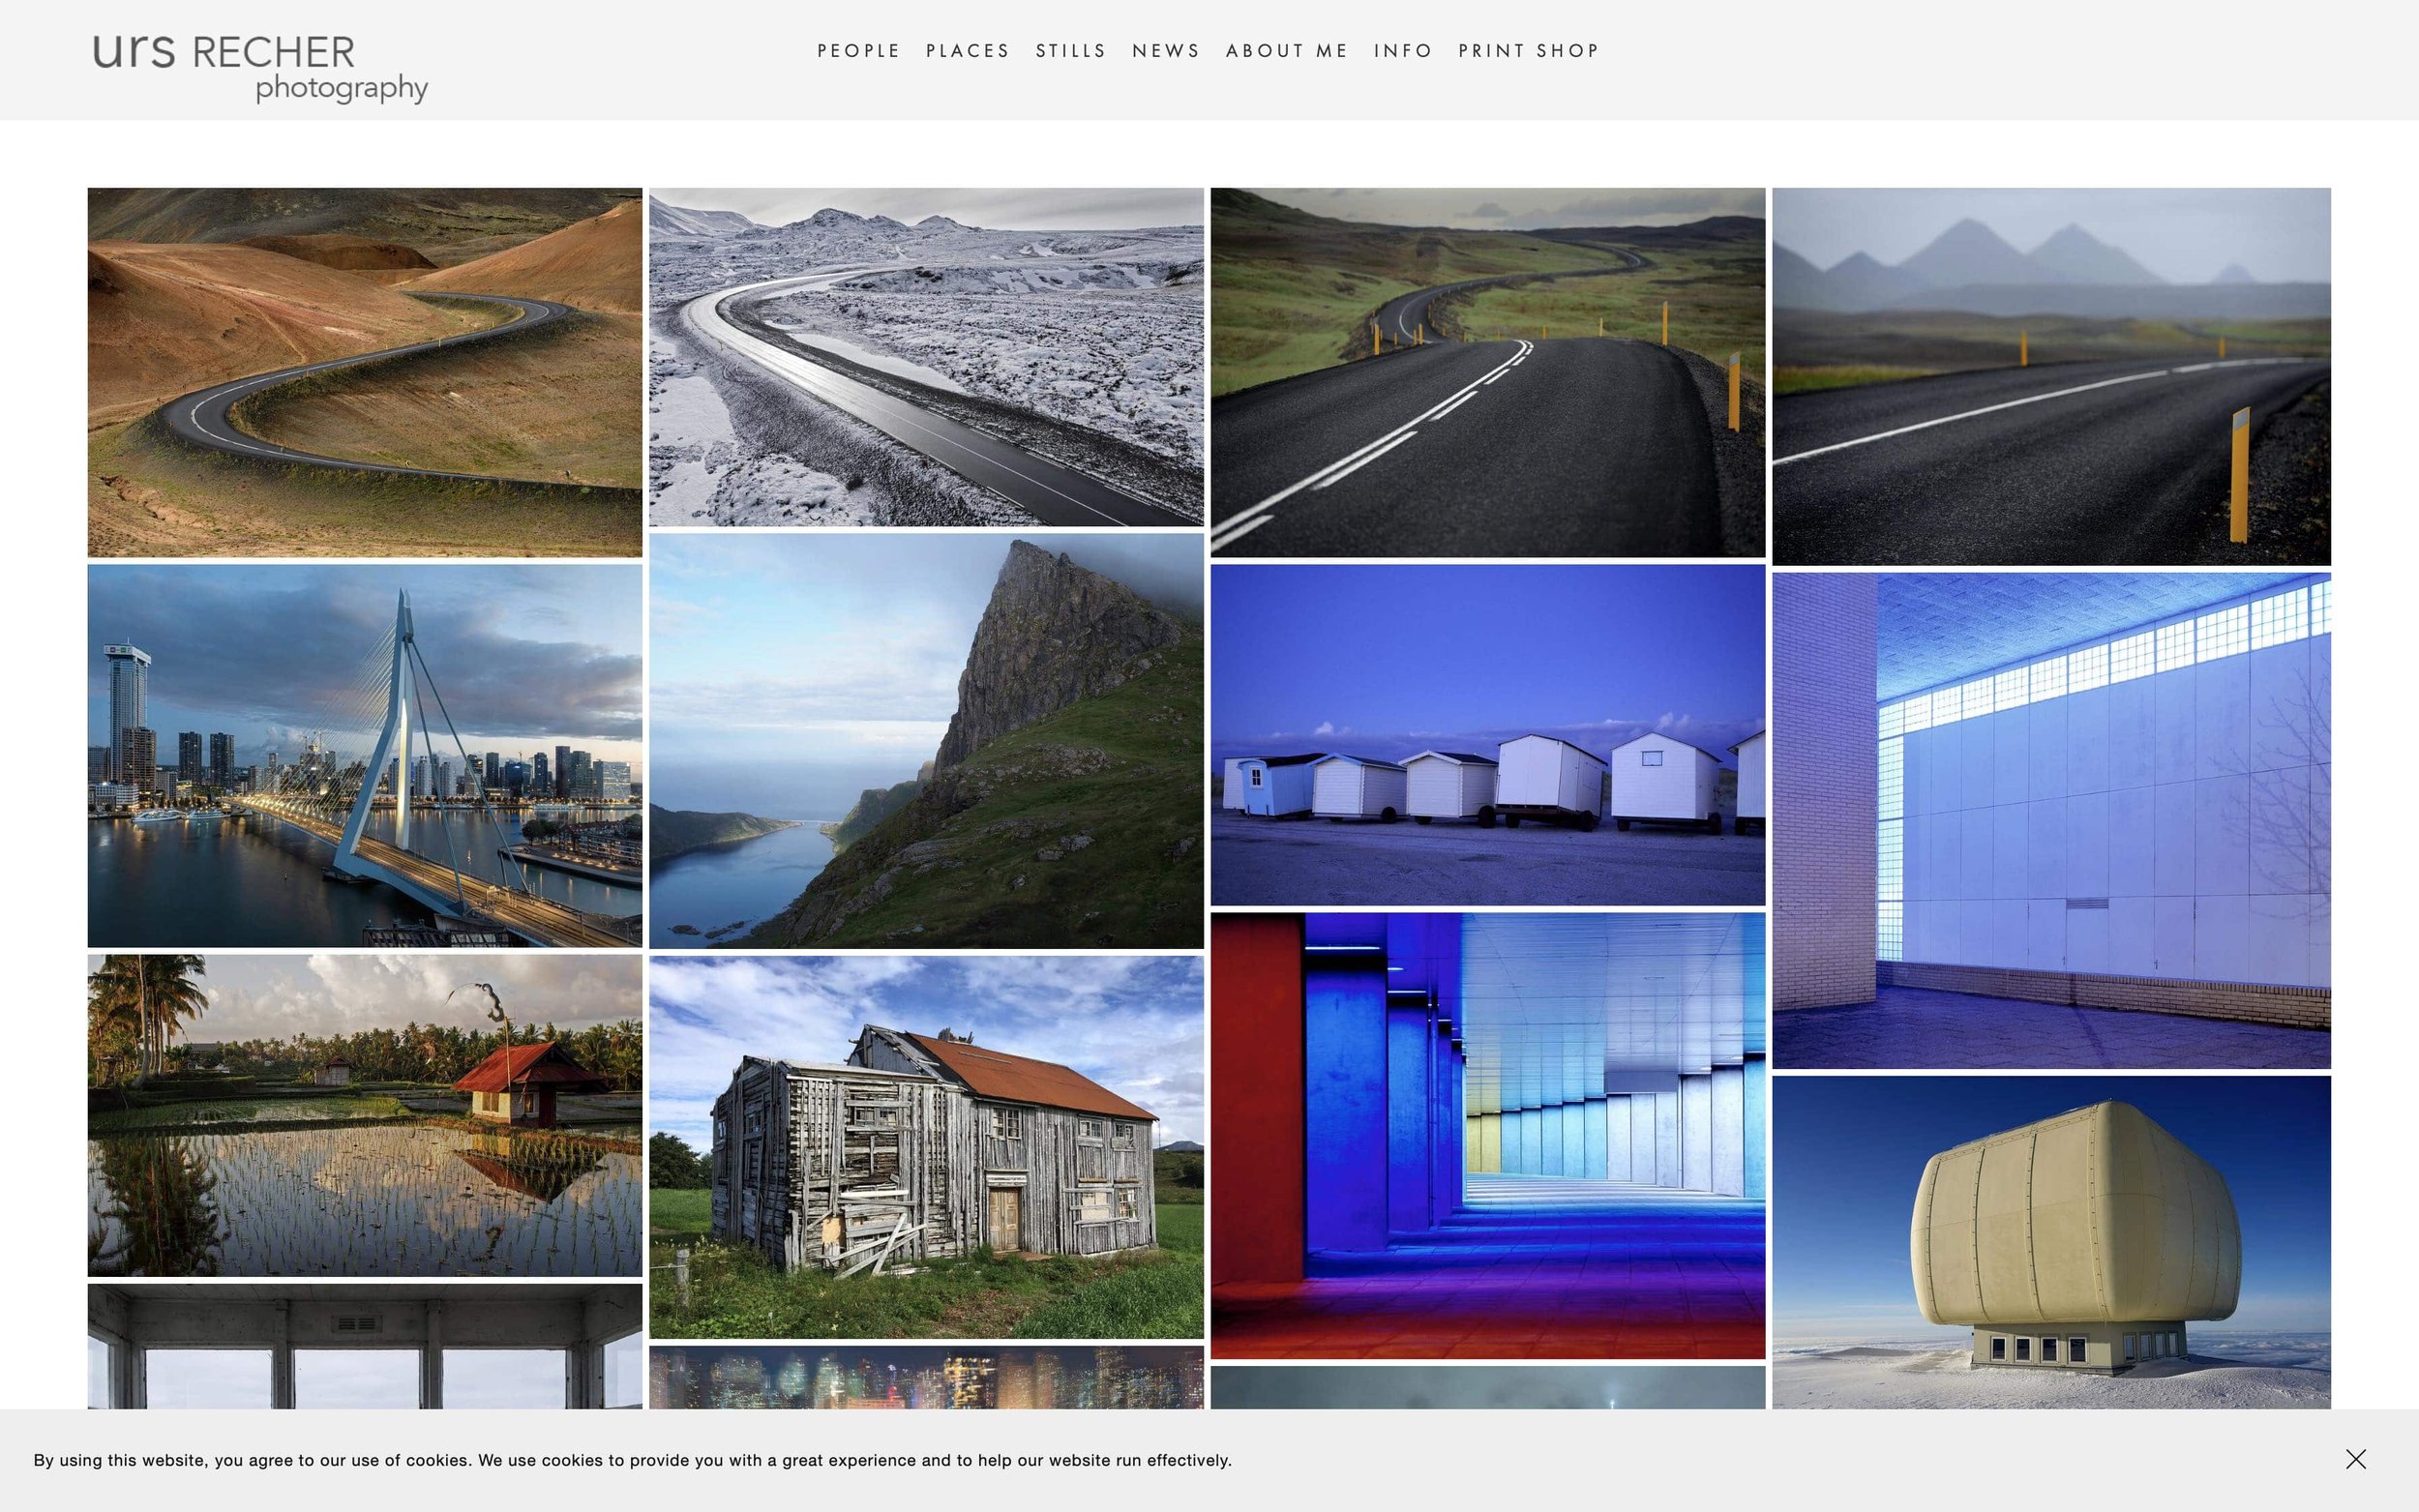Open the PEOPLE menu
Viewport: 2419px width, 1512px height.
coord(858,51)
